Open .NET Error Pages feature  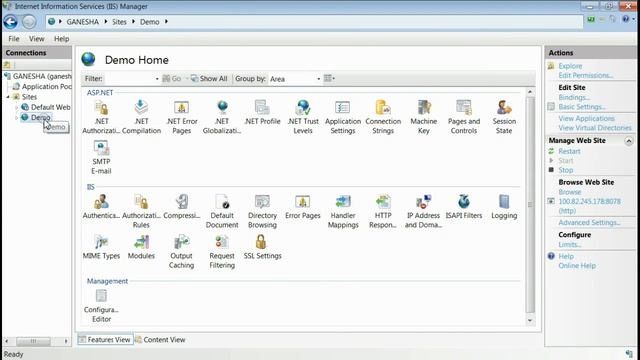(182, 117)
